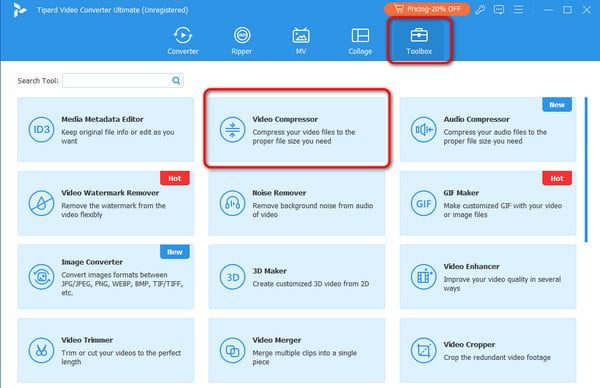Click the "Search Tool:" label
The width and height of the screenshot is (600, 388).
tap(38, 81)
